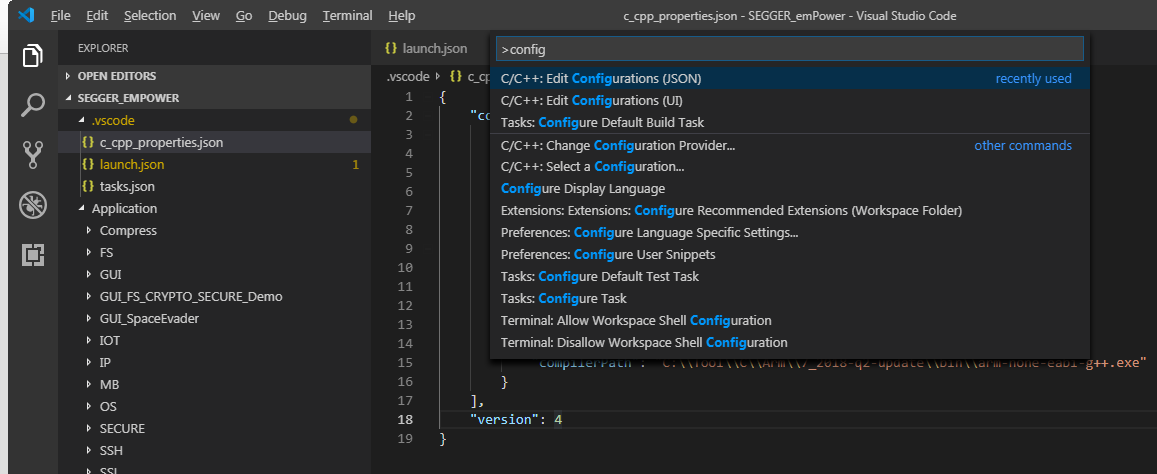The height and width of the screenshot is (474, 1157).
Task: Expand the Compress folder
Action: [x=214, y=230]
